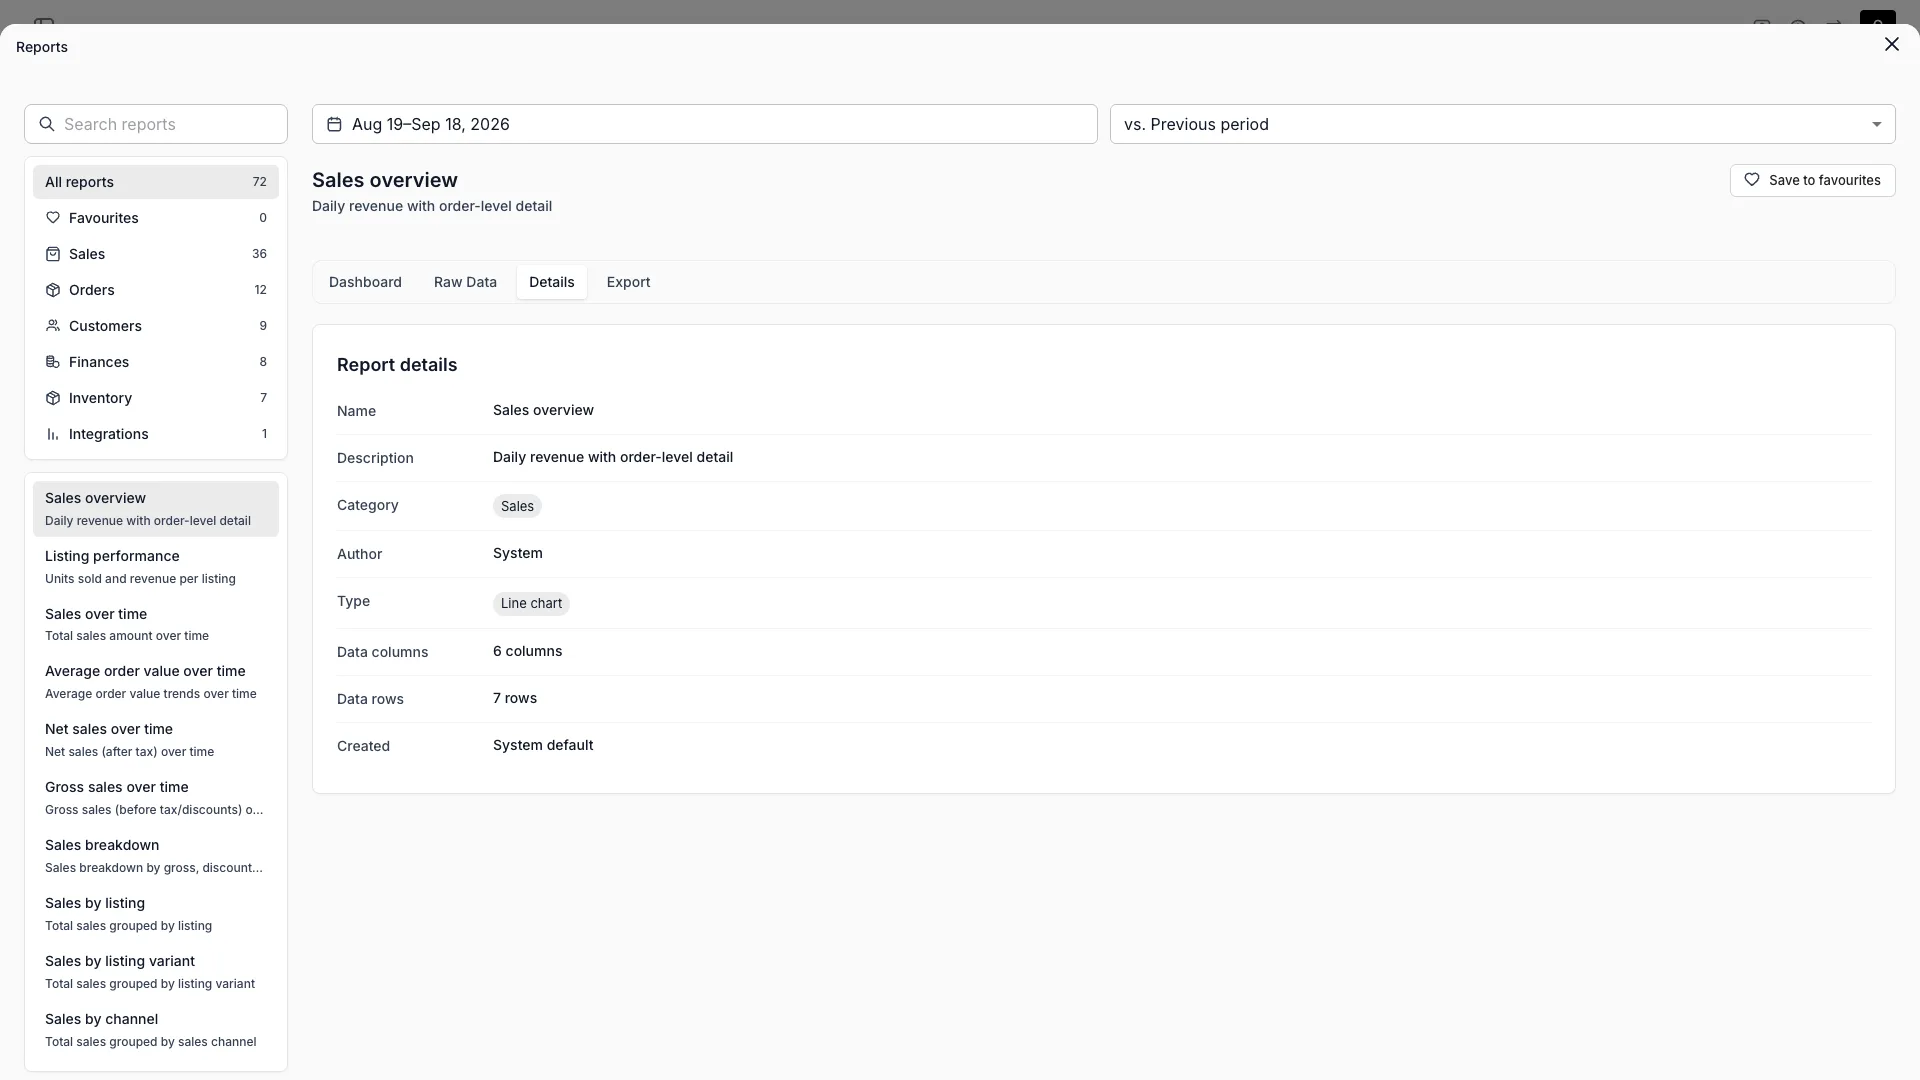Expand the vs. Previous period dropdown arrow
The height and width of the screenshot is (1080, 1920).
pyautogui.click(x=1876, y=124)
